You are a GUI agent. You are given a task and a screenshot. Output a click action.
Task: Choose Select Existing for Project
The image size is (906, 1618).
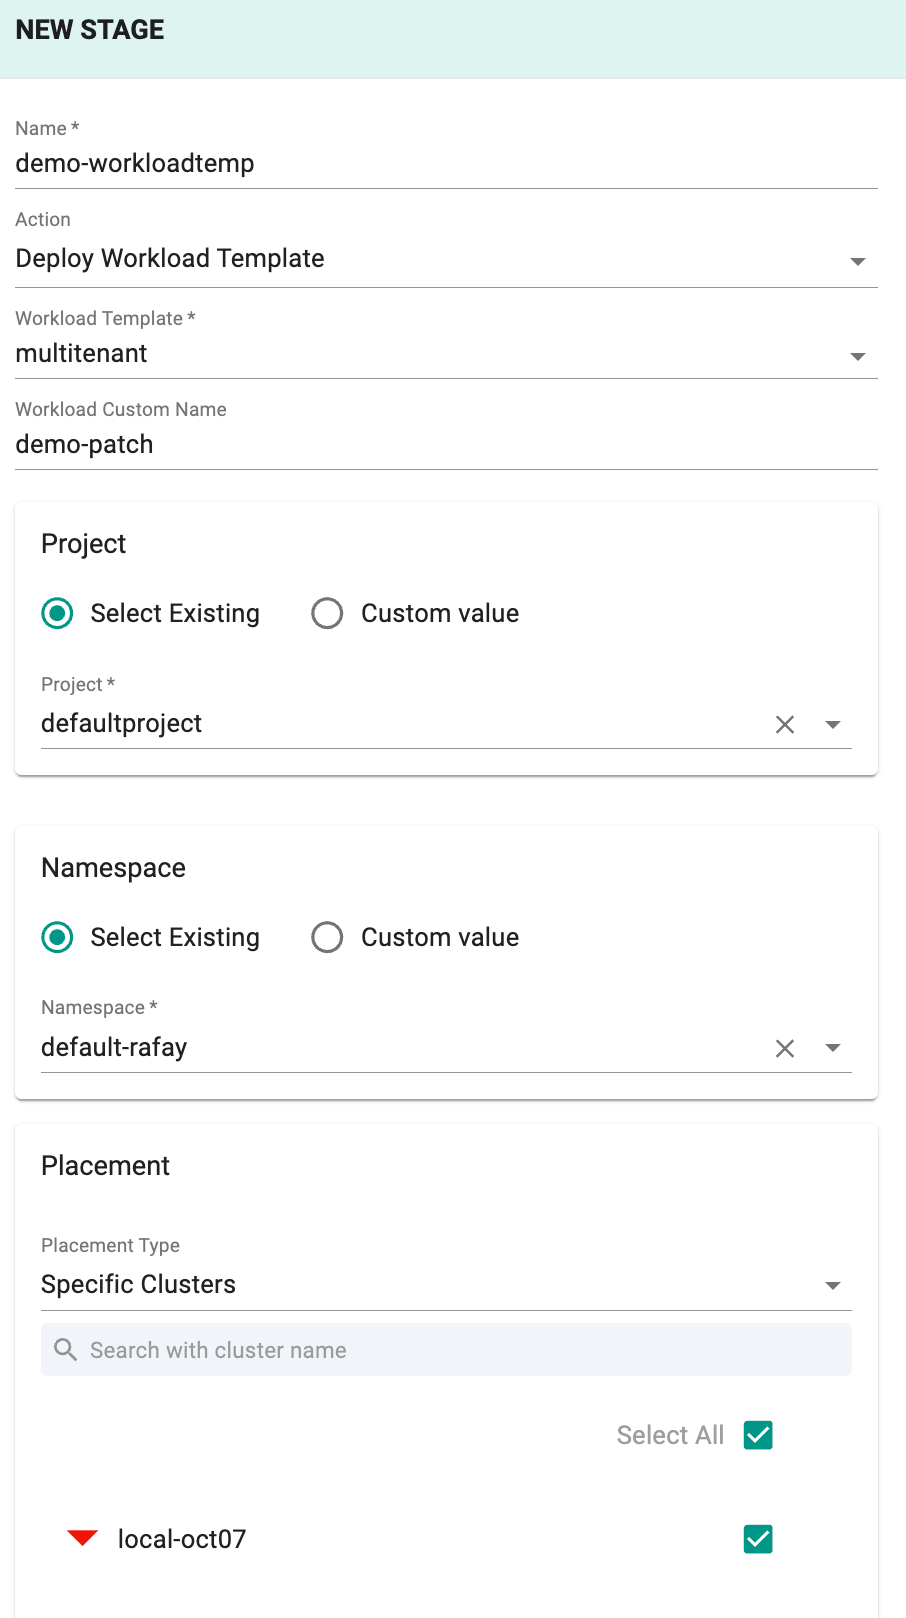click(x=58, y=613)
